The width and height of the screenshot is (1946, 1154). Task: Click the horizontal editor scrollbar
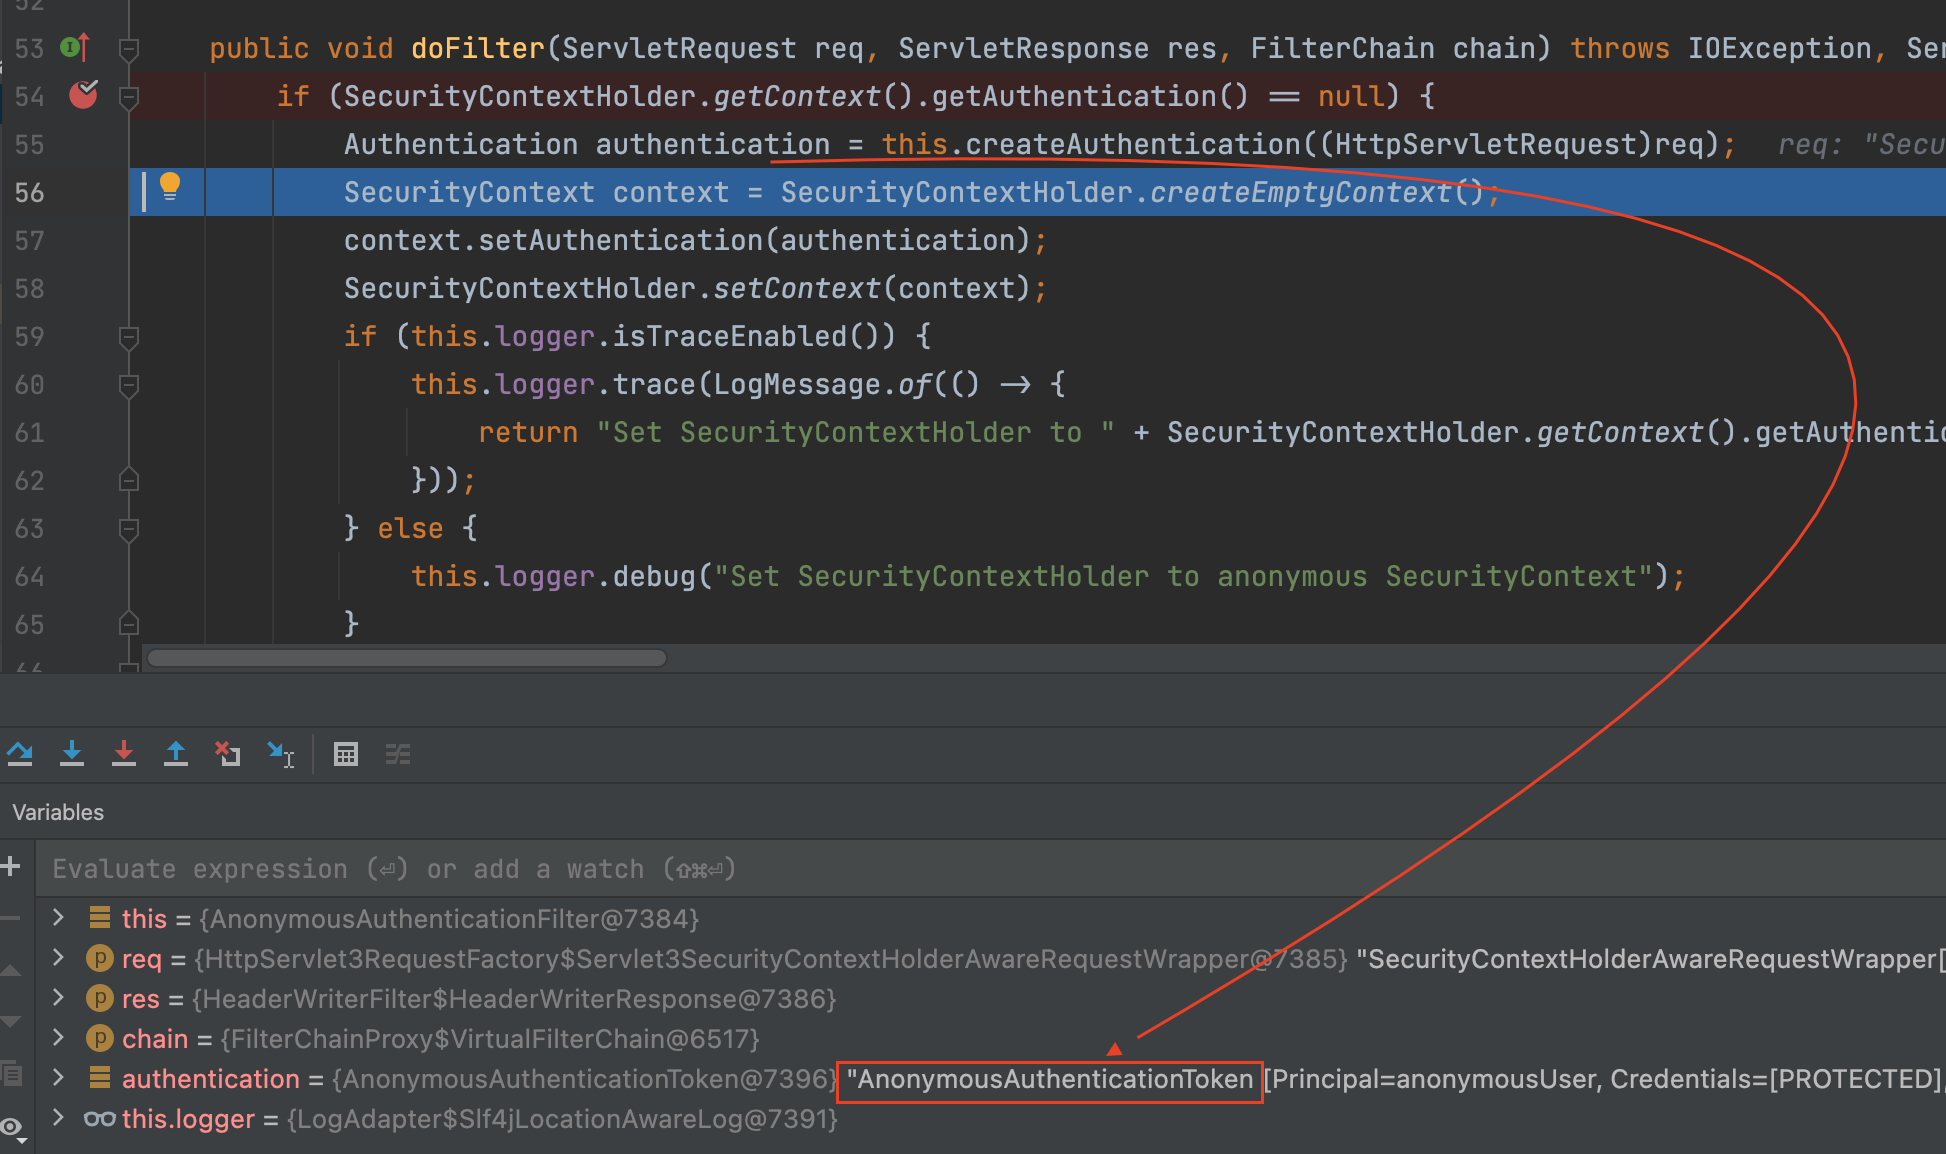click(x=406, y=658)
